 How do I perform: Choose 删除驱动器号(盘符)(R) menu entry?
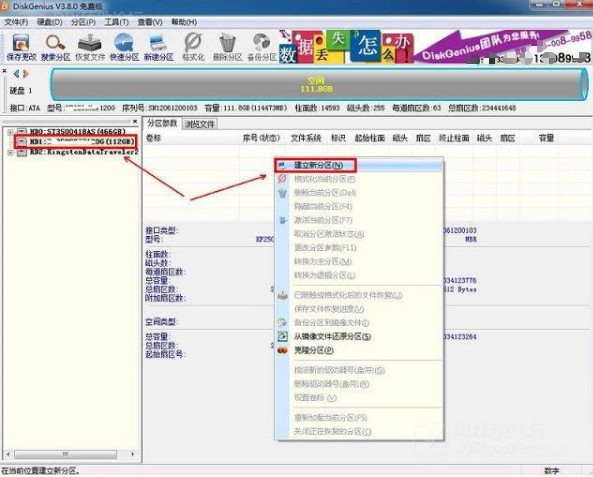[x=359, y=384]
